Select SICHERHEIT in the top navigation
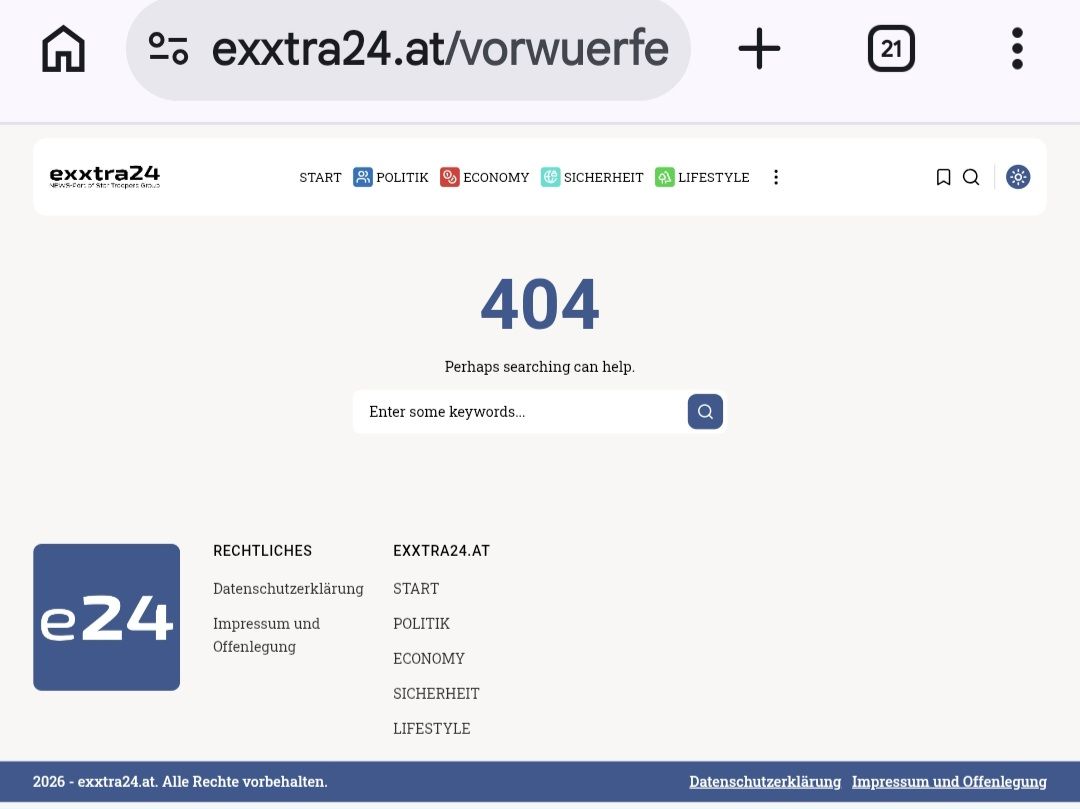Viewport: 1080px width, 809px height. 593,177
